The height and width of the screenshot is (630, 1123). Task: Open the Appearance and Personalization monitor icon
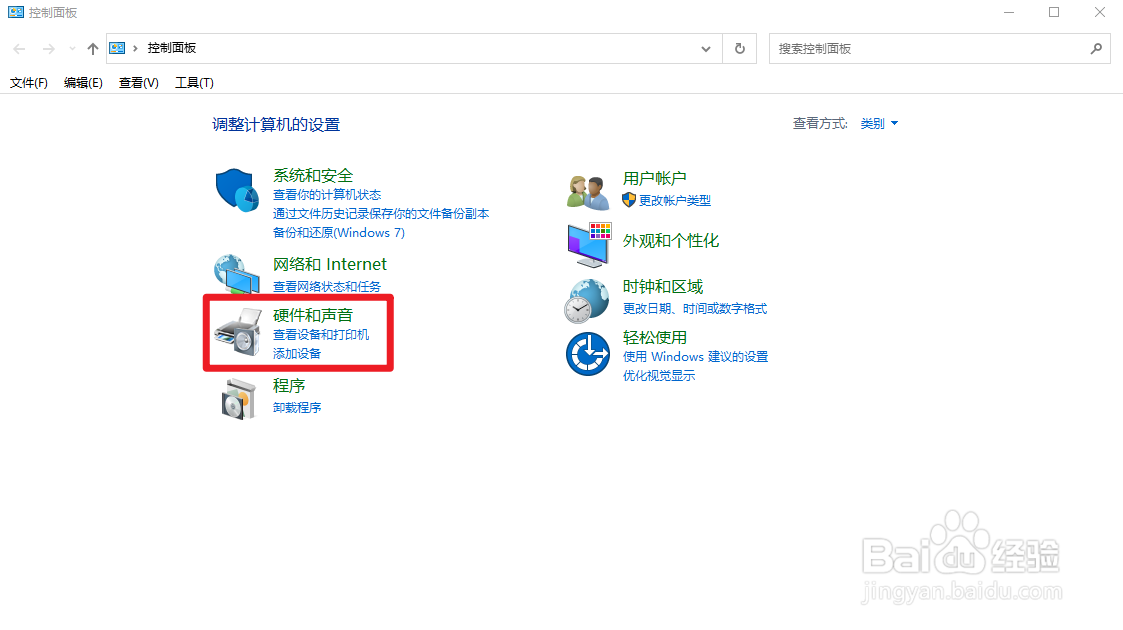click(589, 244)
